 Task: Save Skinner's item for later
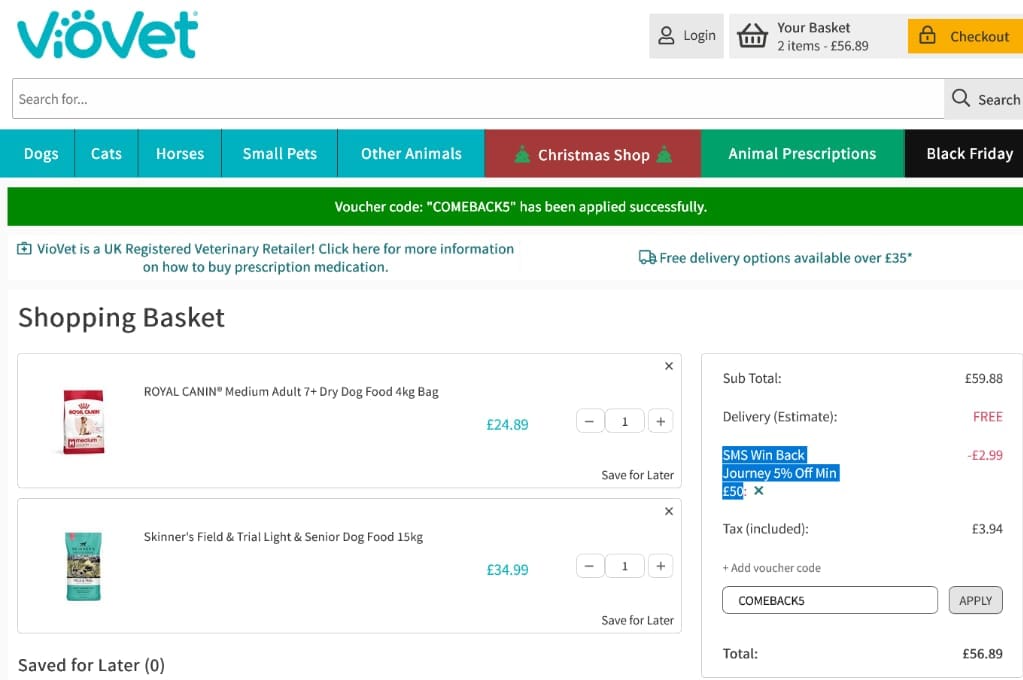pyautogui.click(x=637, y=620)
